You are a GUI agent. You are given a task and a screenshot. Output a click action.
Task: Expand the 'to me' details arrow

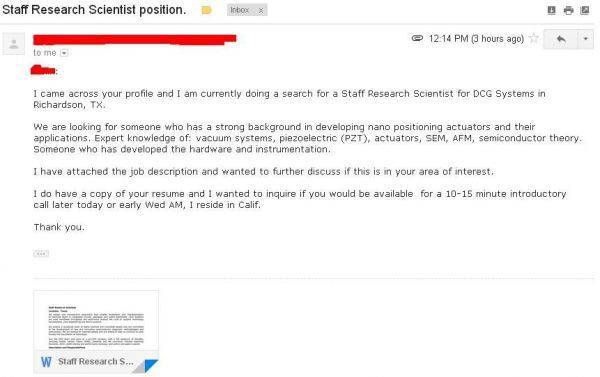click(x=64, y=53)
